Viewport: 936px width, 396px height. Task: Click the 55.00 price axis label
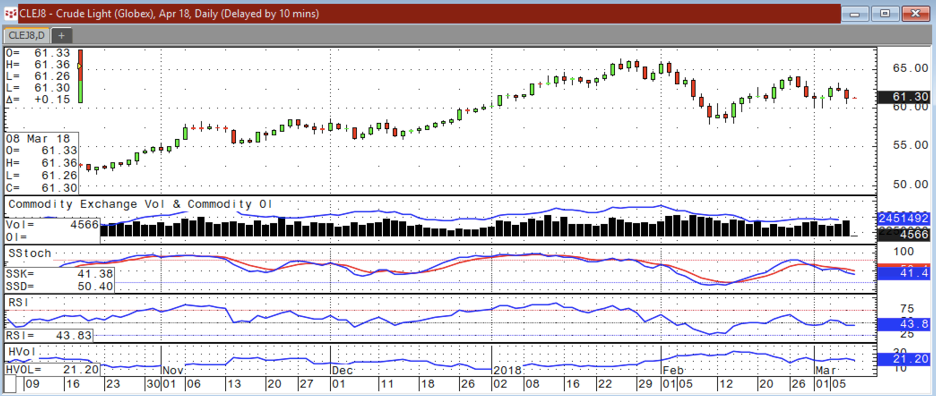[910, 145]
